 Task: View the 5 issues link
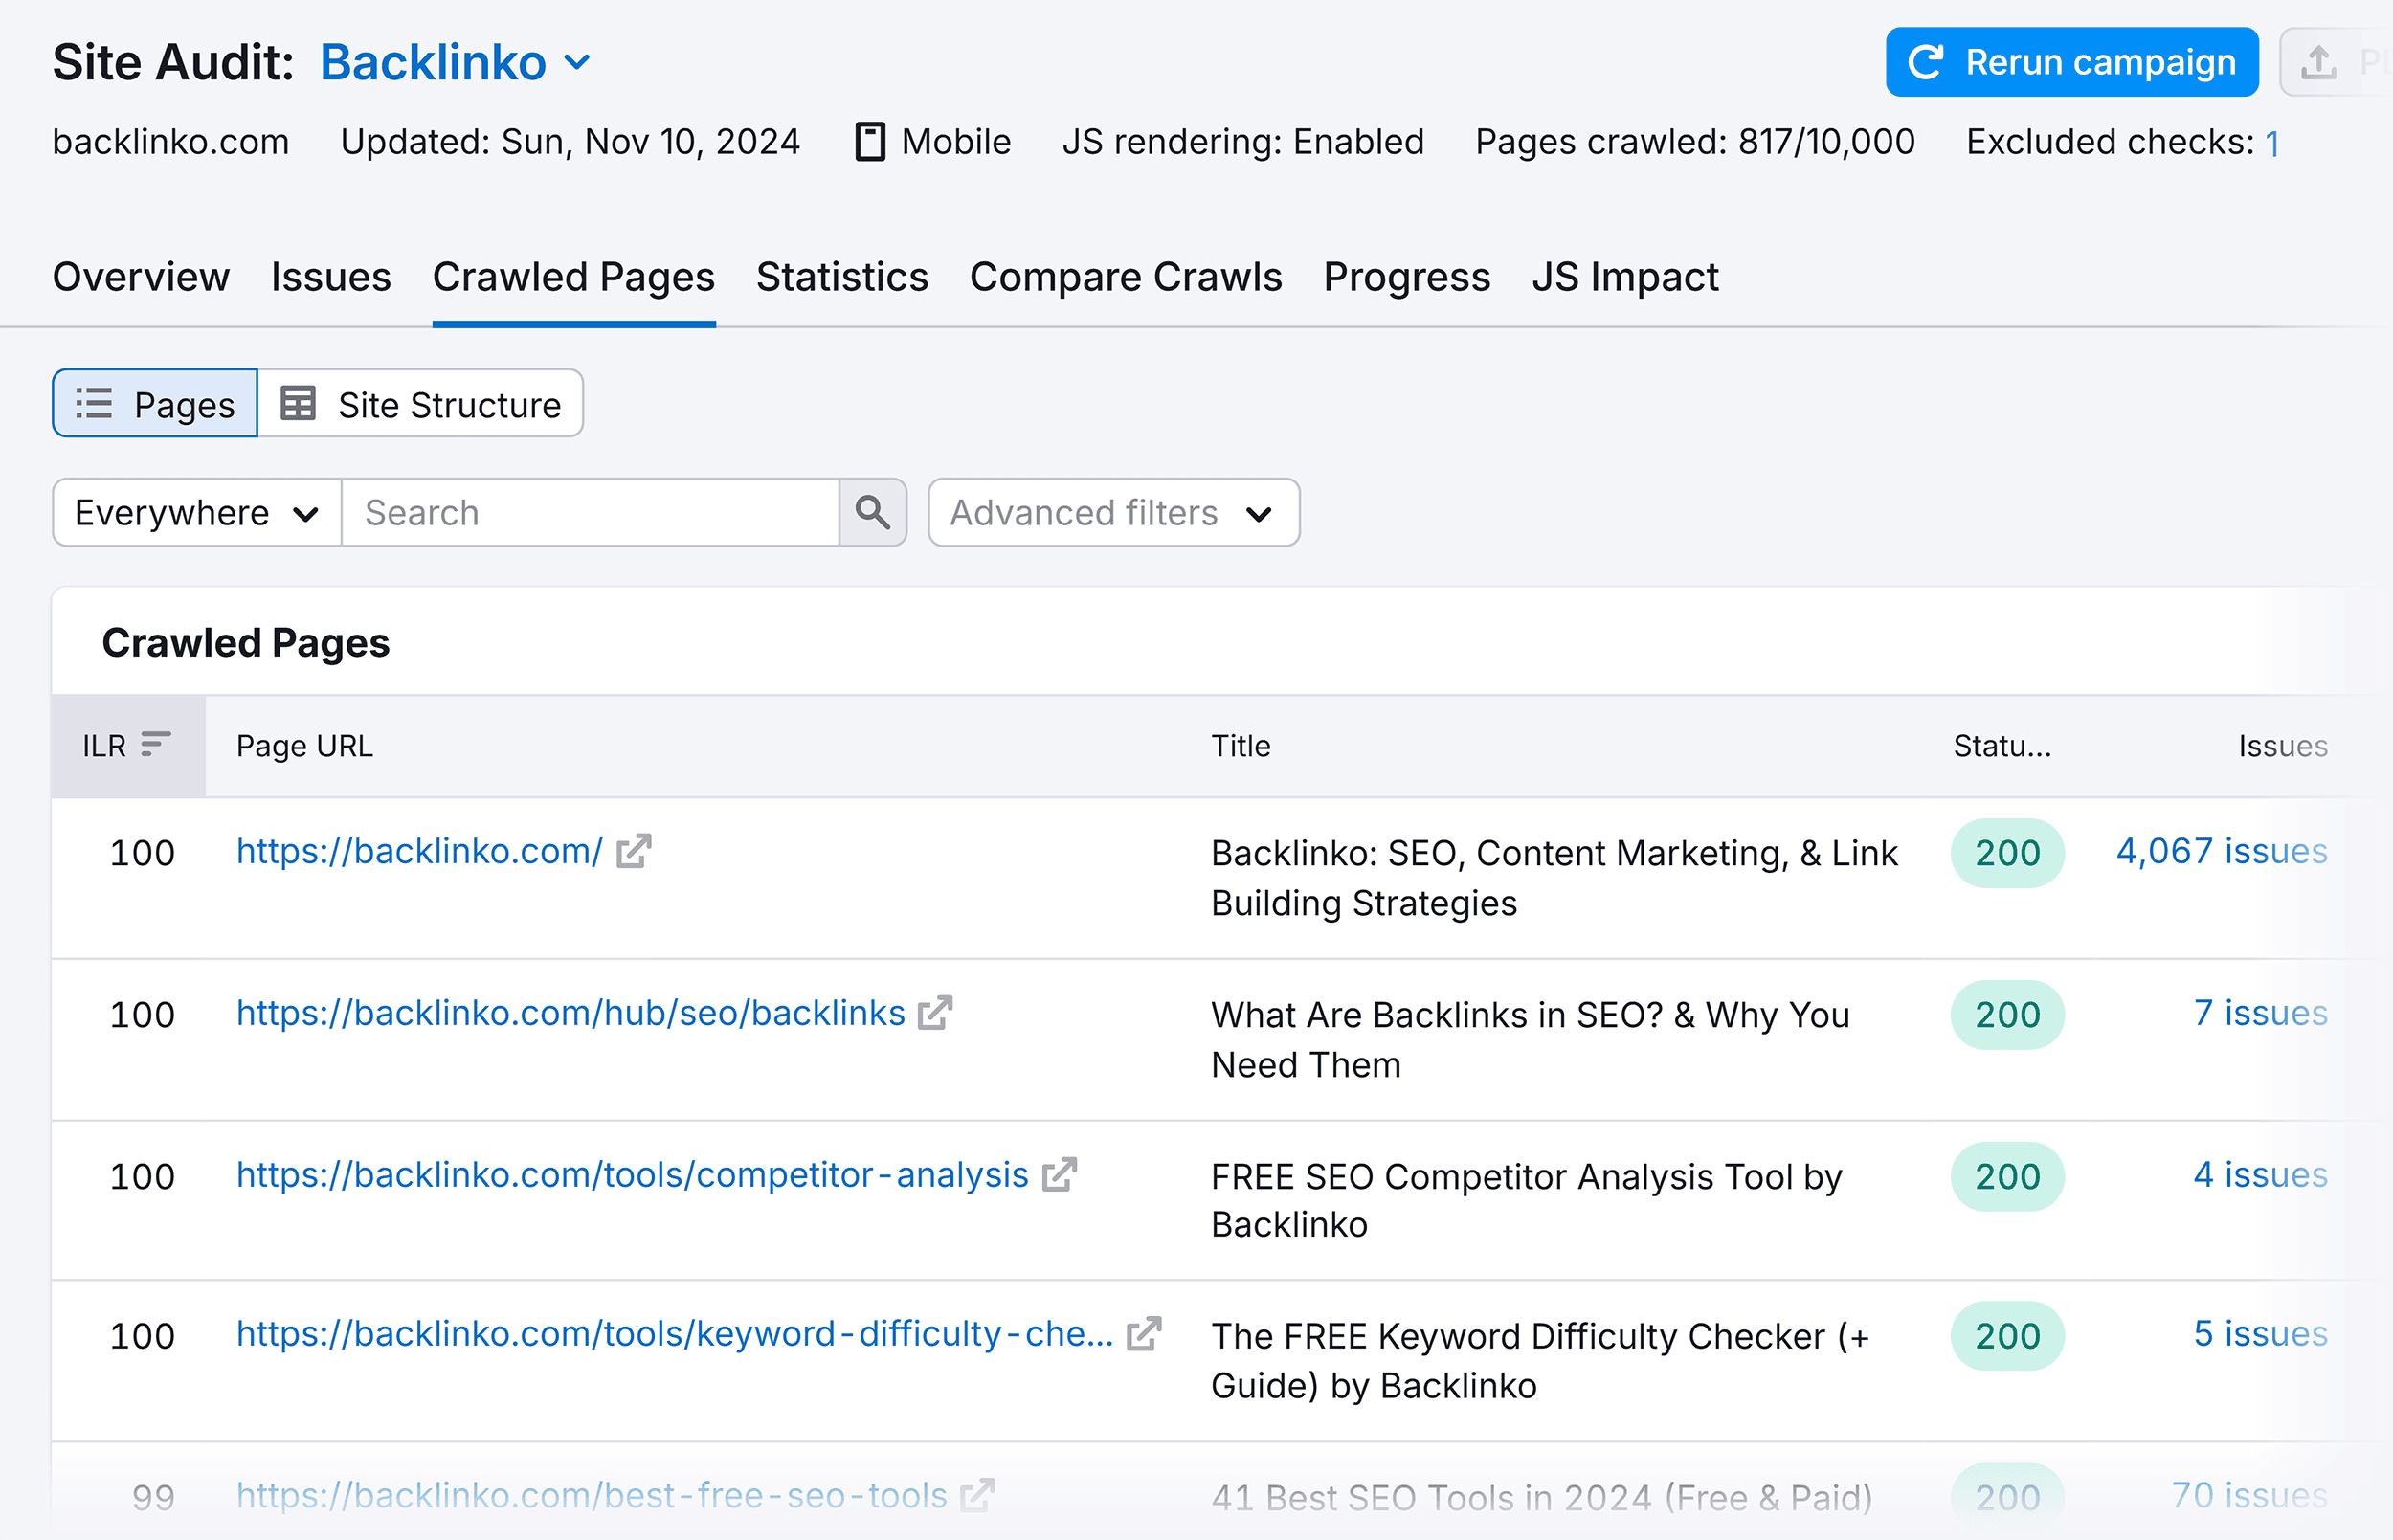coord(2261,1334)
